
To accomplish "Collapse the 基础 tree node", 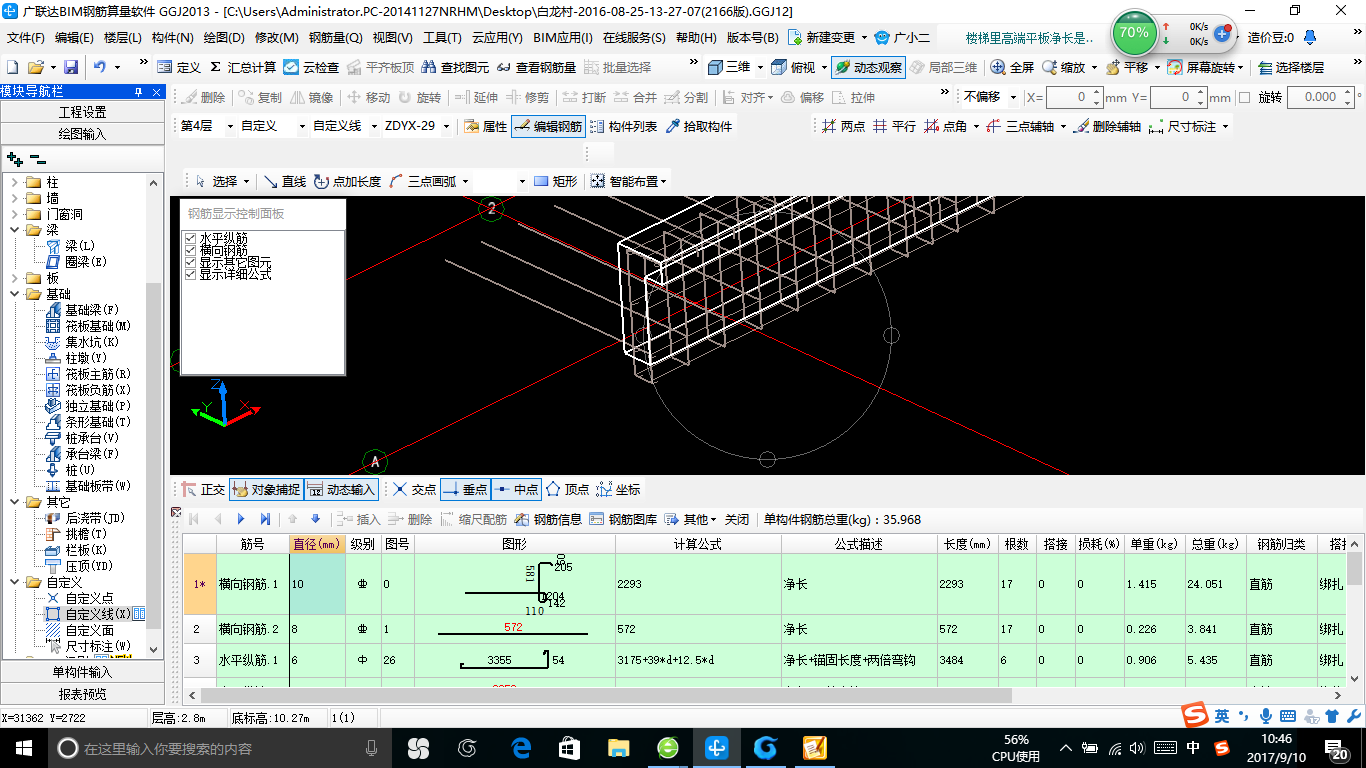I will (15, 294).
